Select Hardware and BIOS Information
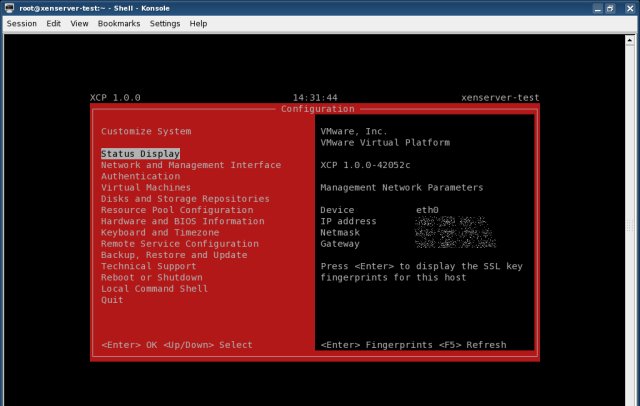 coord(182,221)
